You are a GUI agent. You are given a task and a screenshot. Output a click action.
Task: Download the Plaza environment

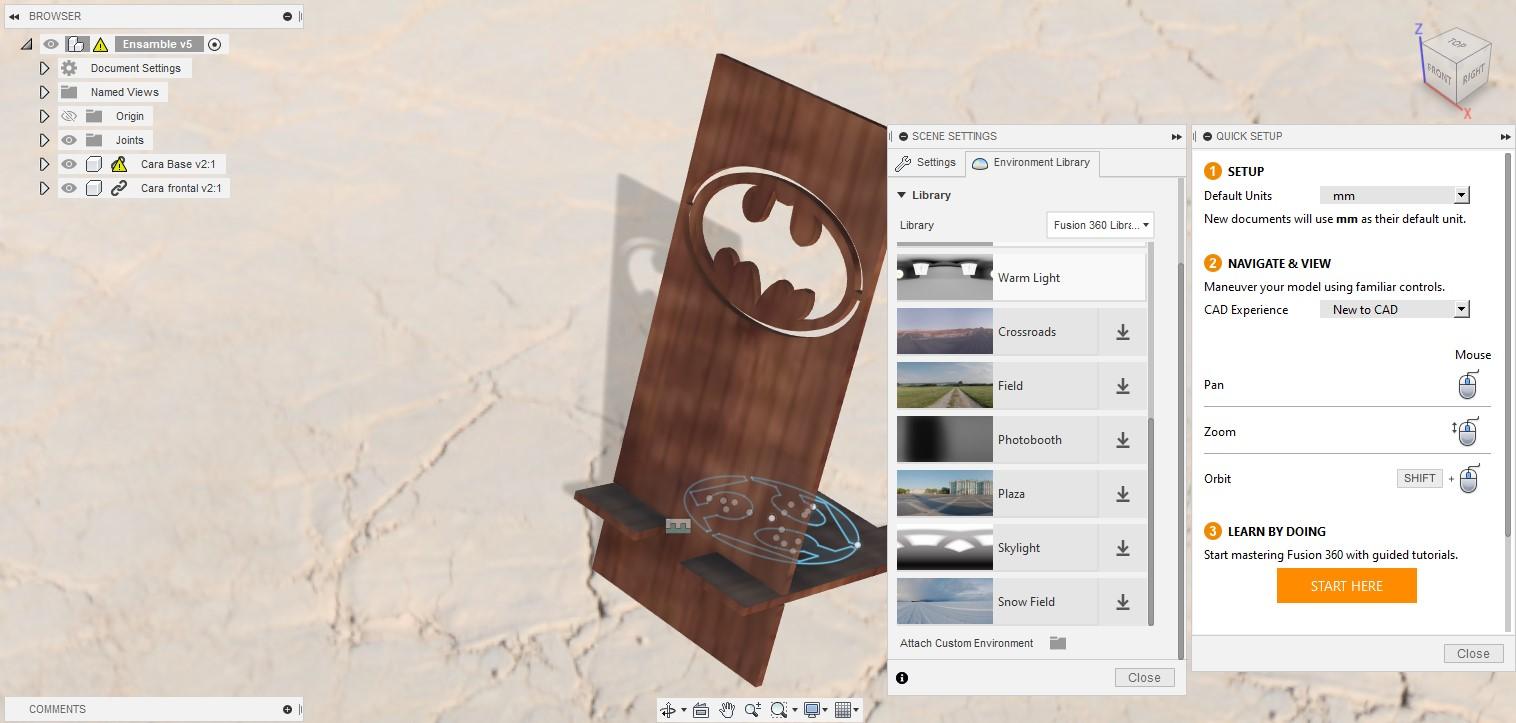click(1123, 494)
